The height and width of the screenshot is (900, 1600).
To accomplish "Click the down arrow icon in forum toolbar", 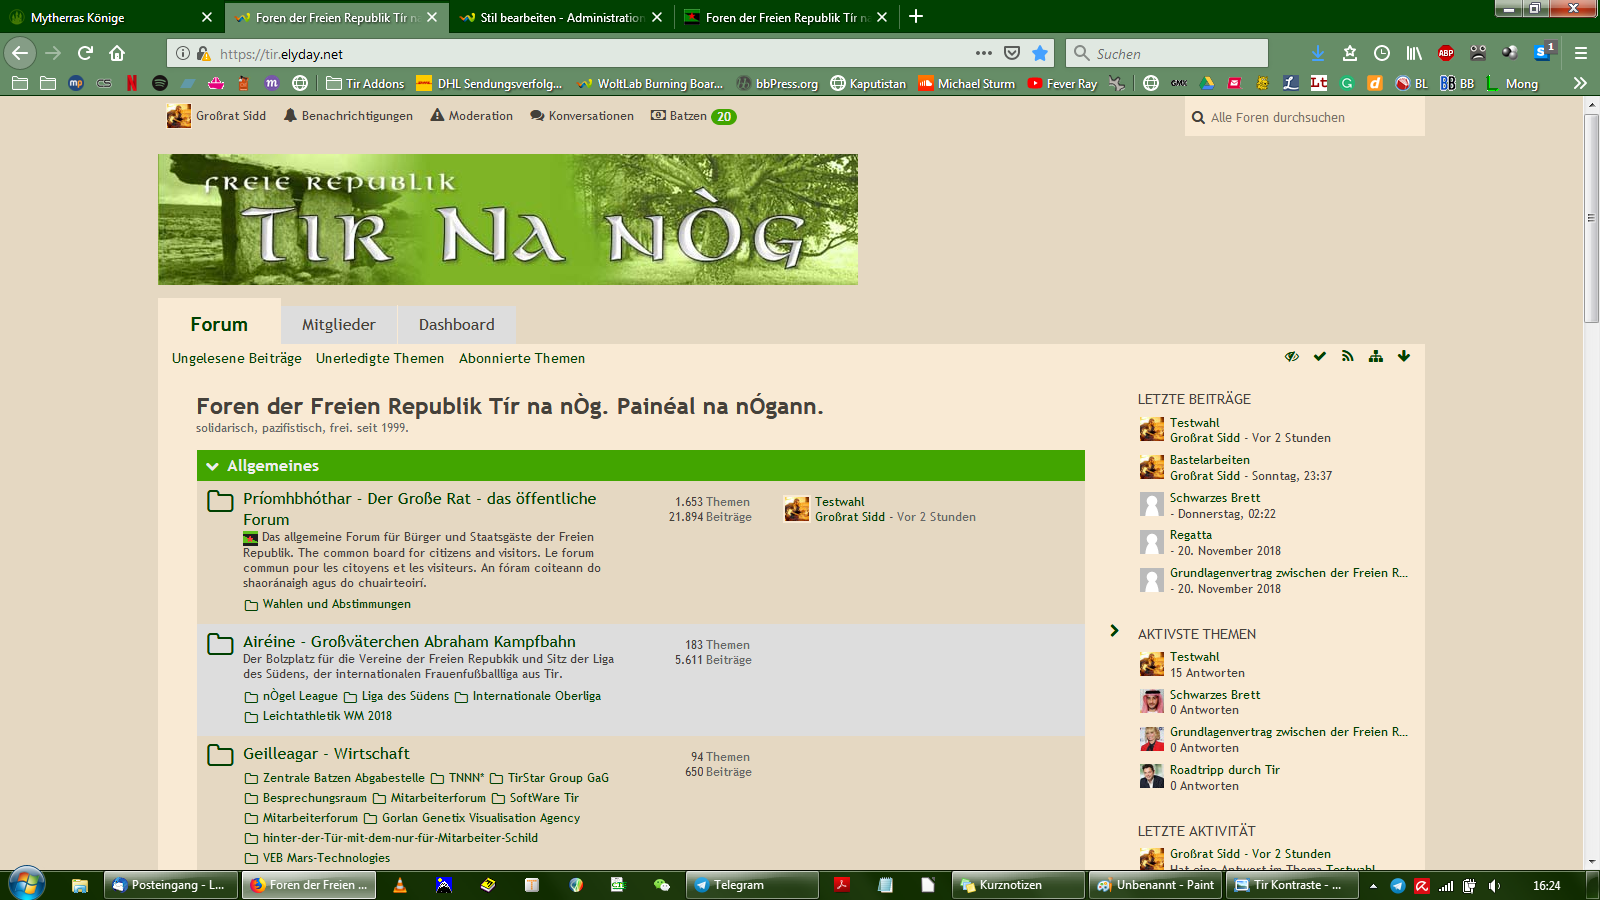I will click(1404, 357).
